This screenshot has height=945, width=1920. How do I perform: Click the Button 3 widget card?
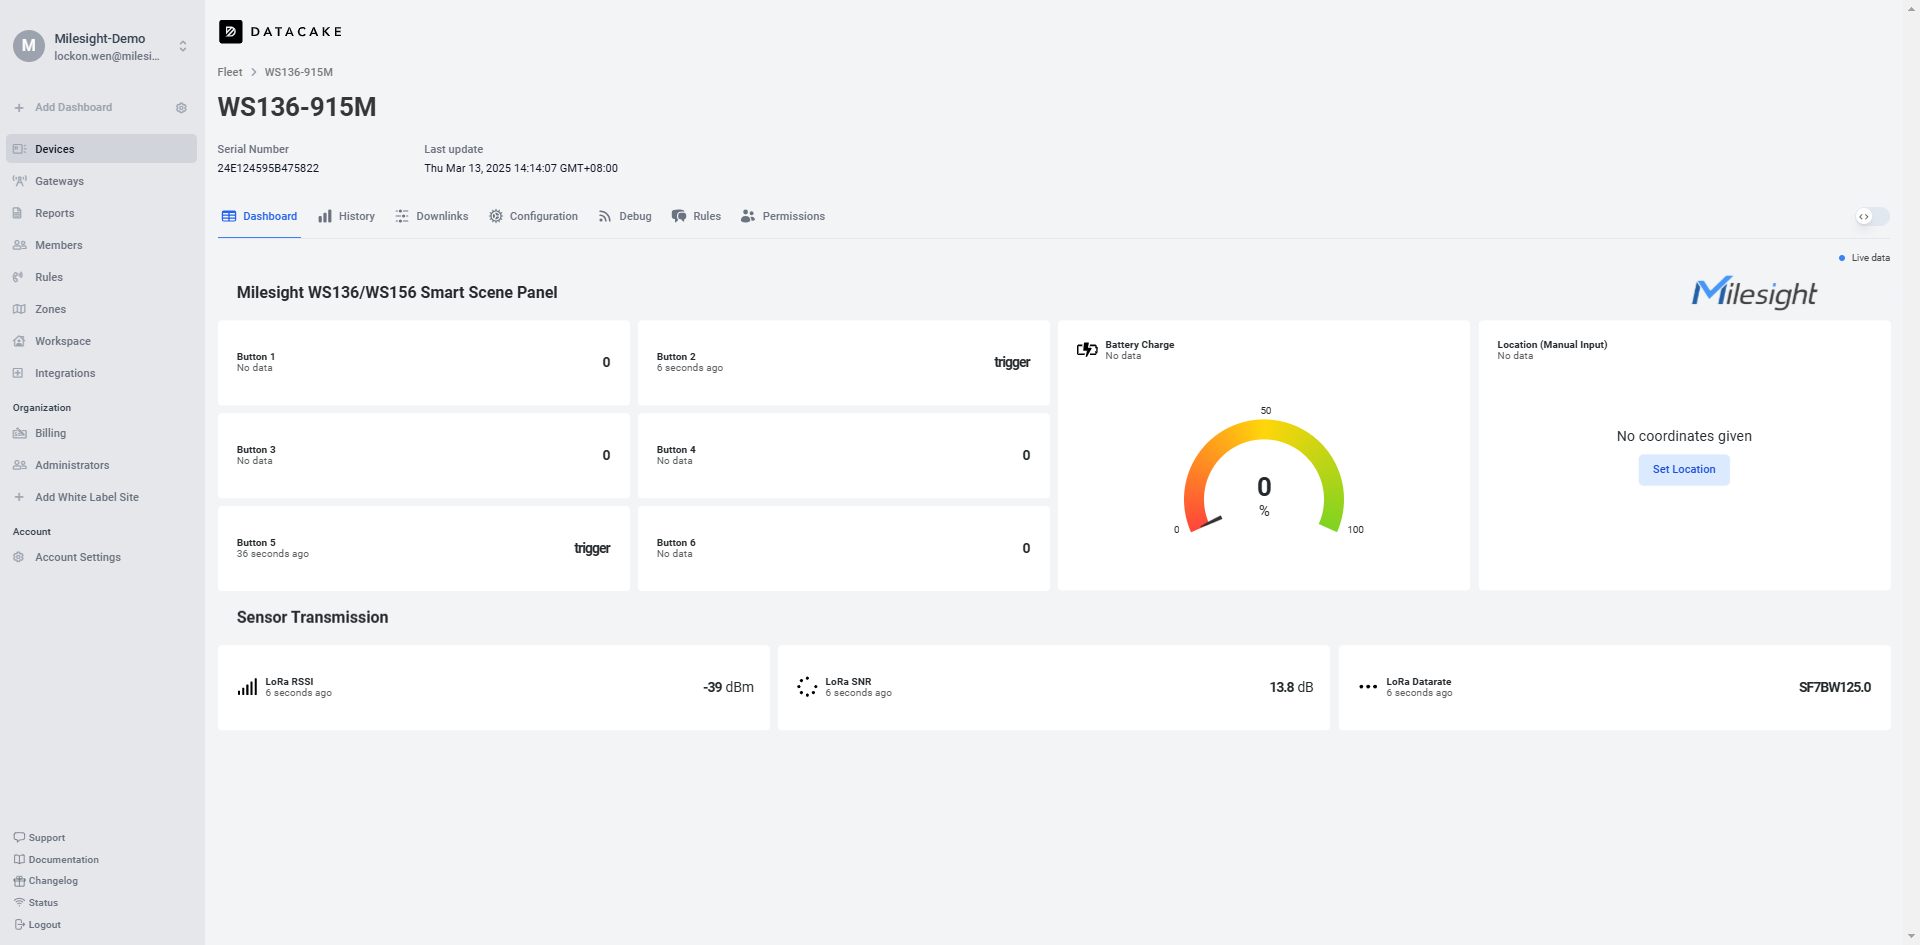[424, 455]
